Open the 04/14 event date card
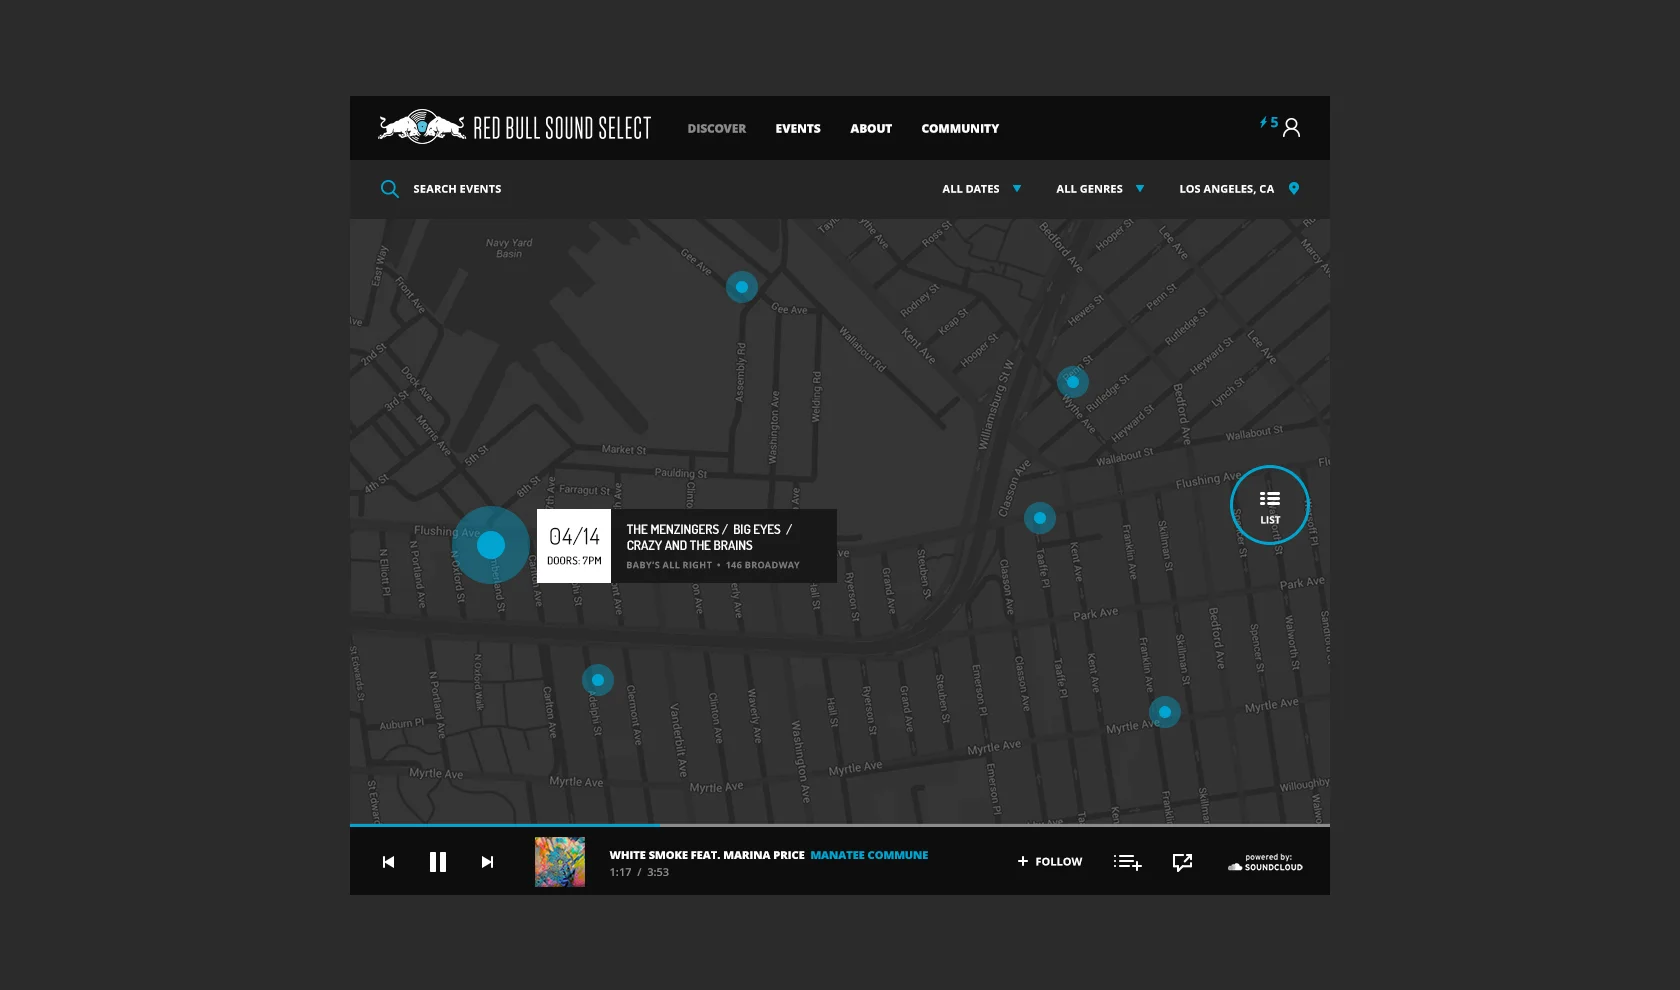Viewport: 1680px width, 990px height. (x=574, y=546)
